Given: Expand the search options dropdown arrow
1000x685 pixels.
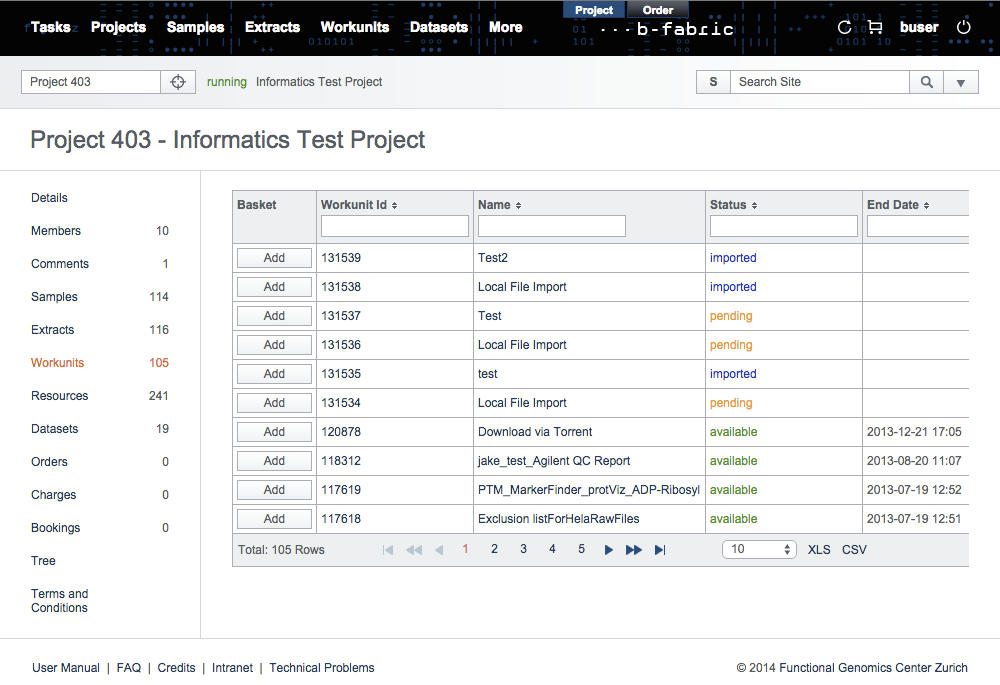Looking at the screenshot, I should click(x=960, y=82).
